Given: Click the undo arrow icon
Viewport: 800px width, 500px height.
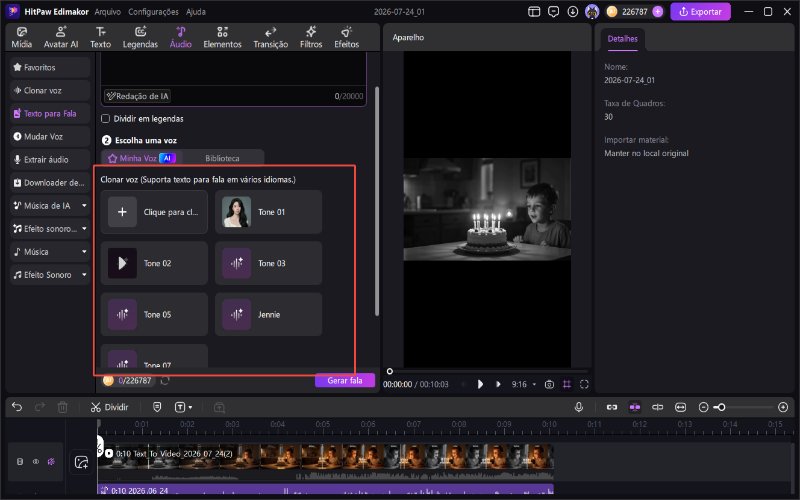Looking at the screenshot, I should [17, 407].
